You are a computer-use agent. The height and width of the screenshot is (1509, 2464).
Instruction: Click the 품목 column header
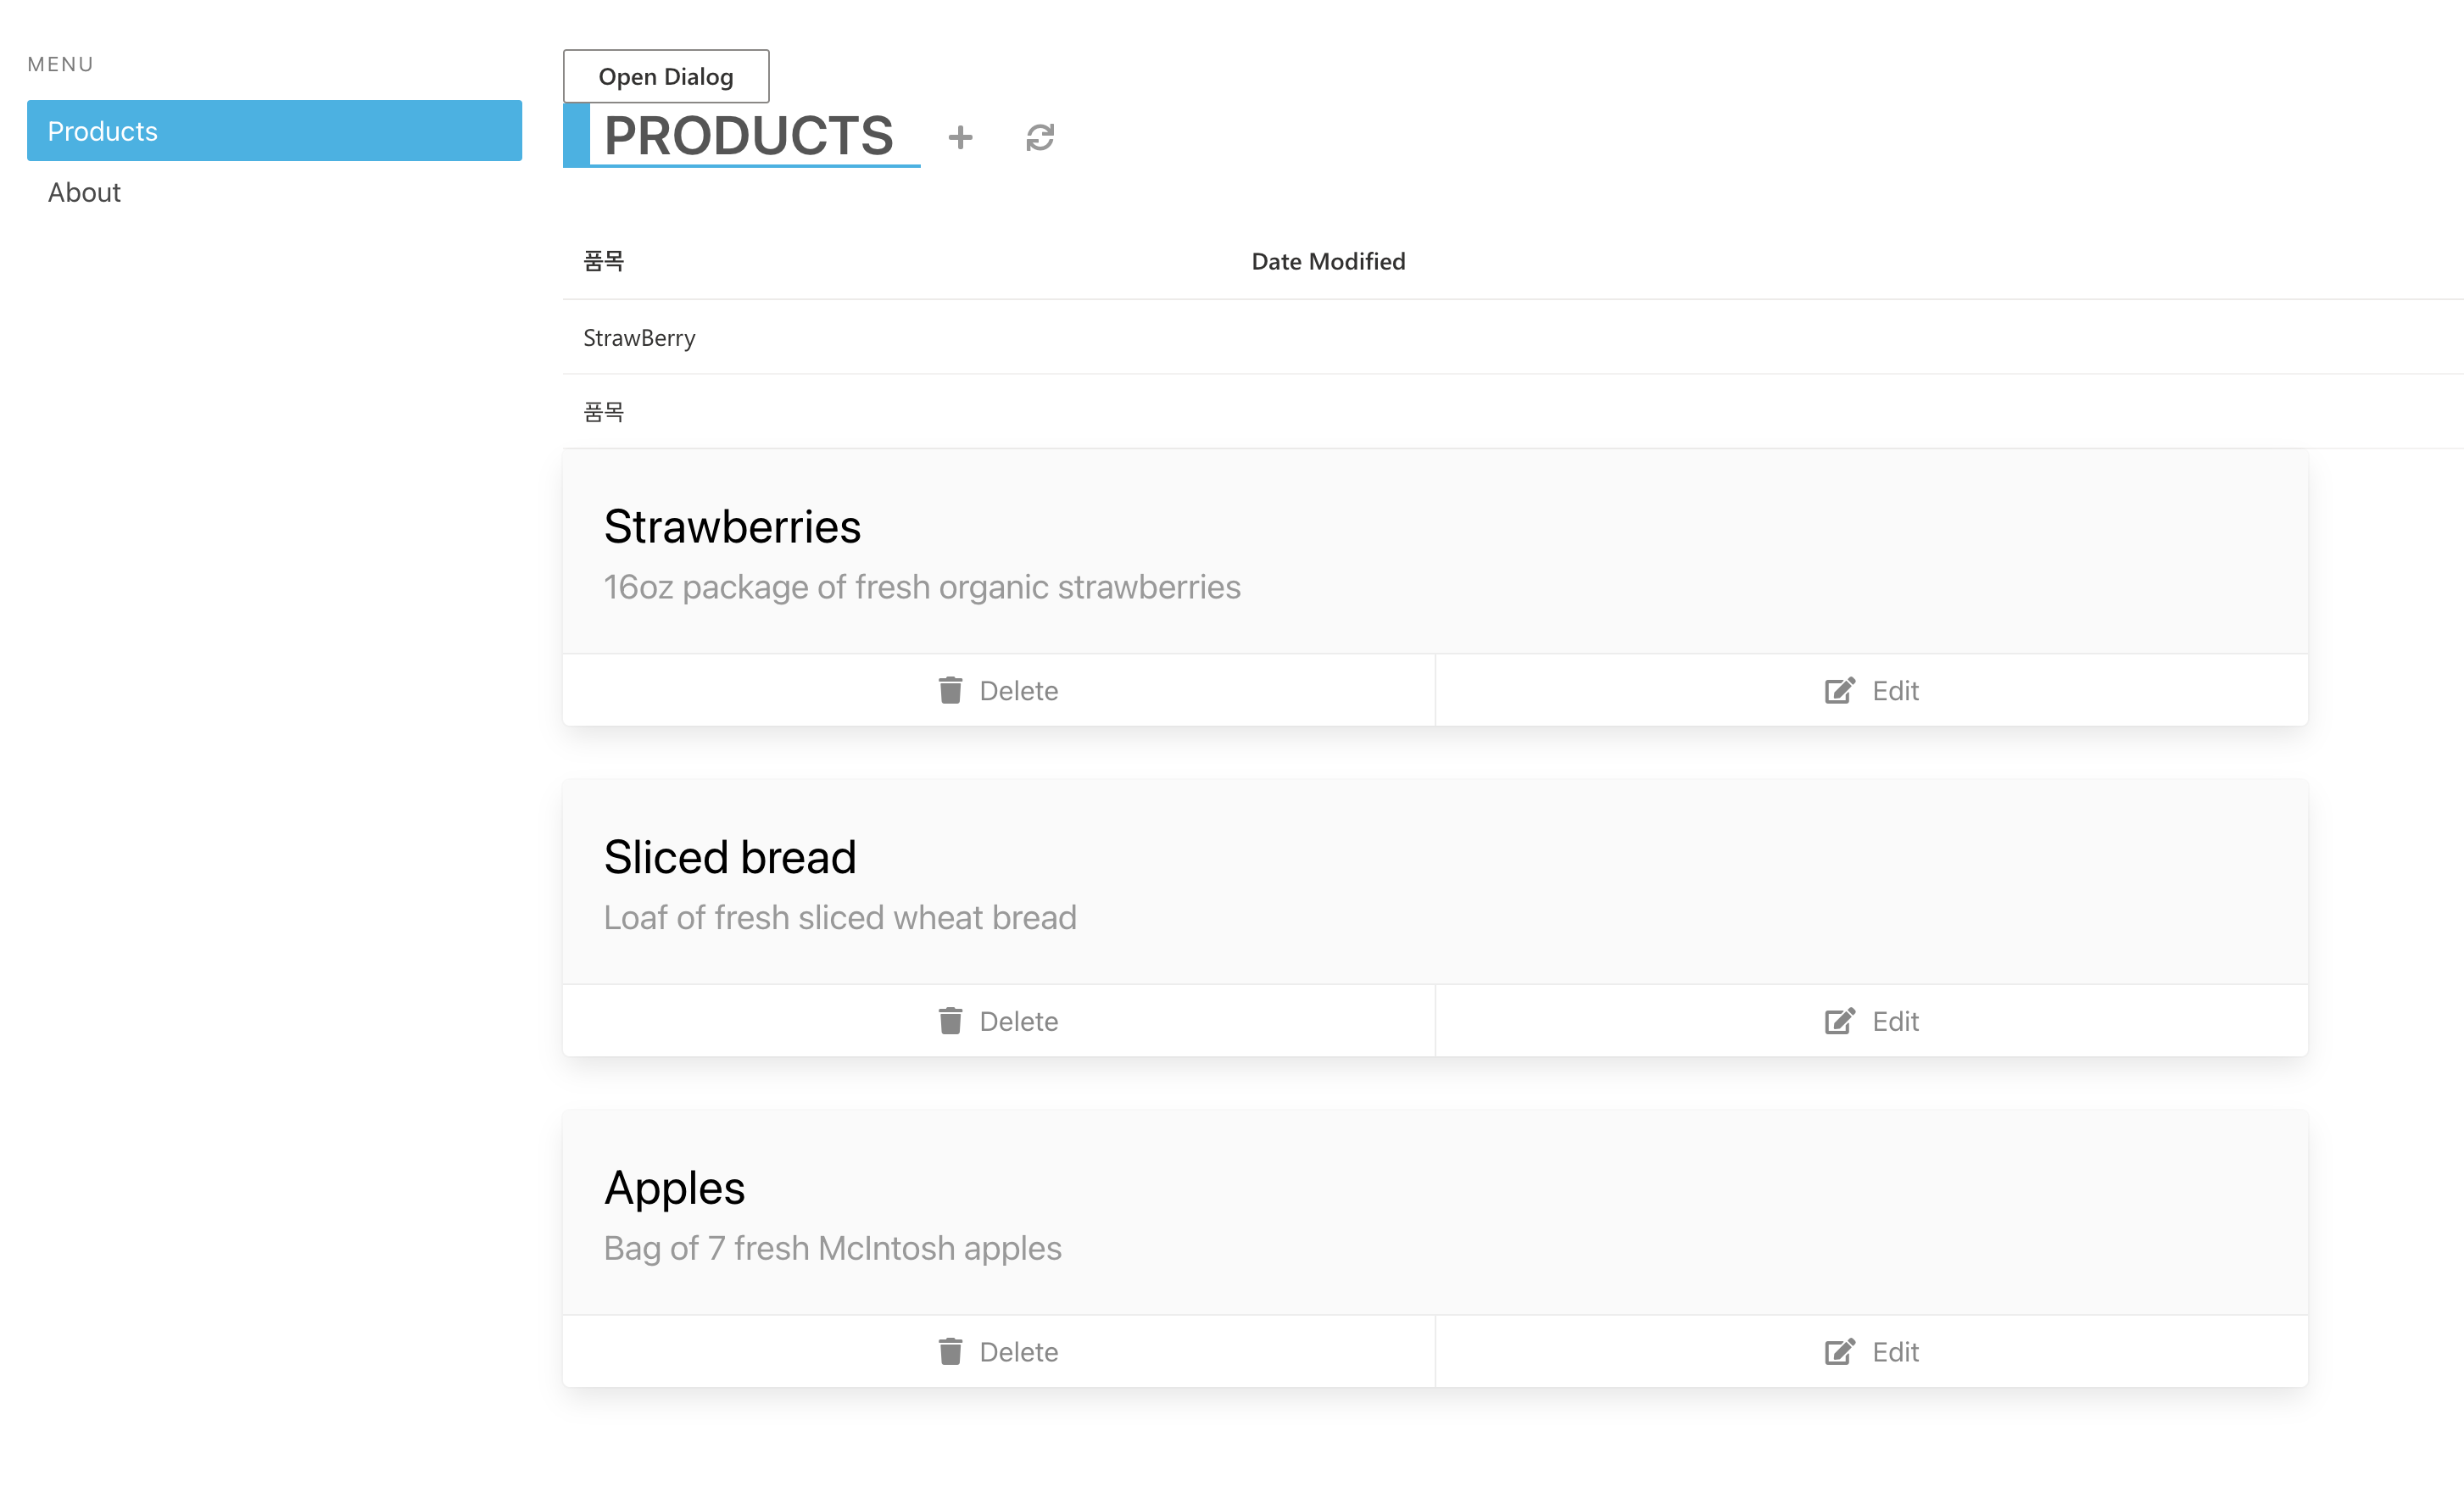[604, 261]
